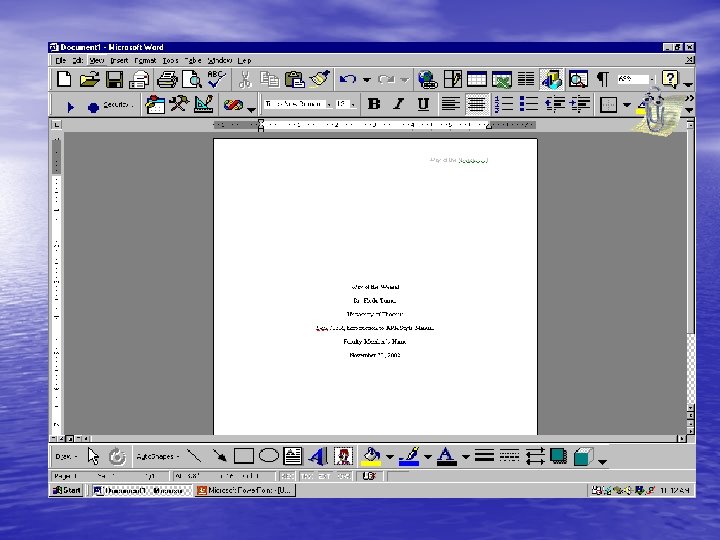Set text Columns icon
This screenshot has height=540, width=720.
pyautogui.click(x=526, y=79)
